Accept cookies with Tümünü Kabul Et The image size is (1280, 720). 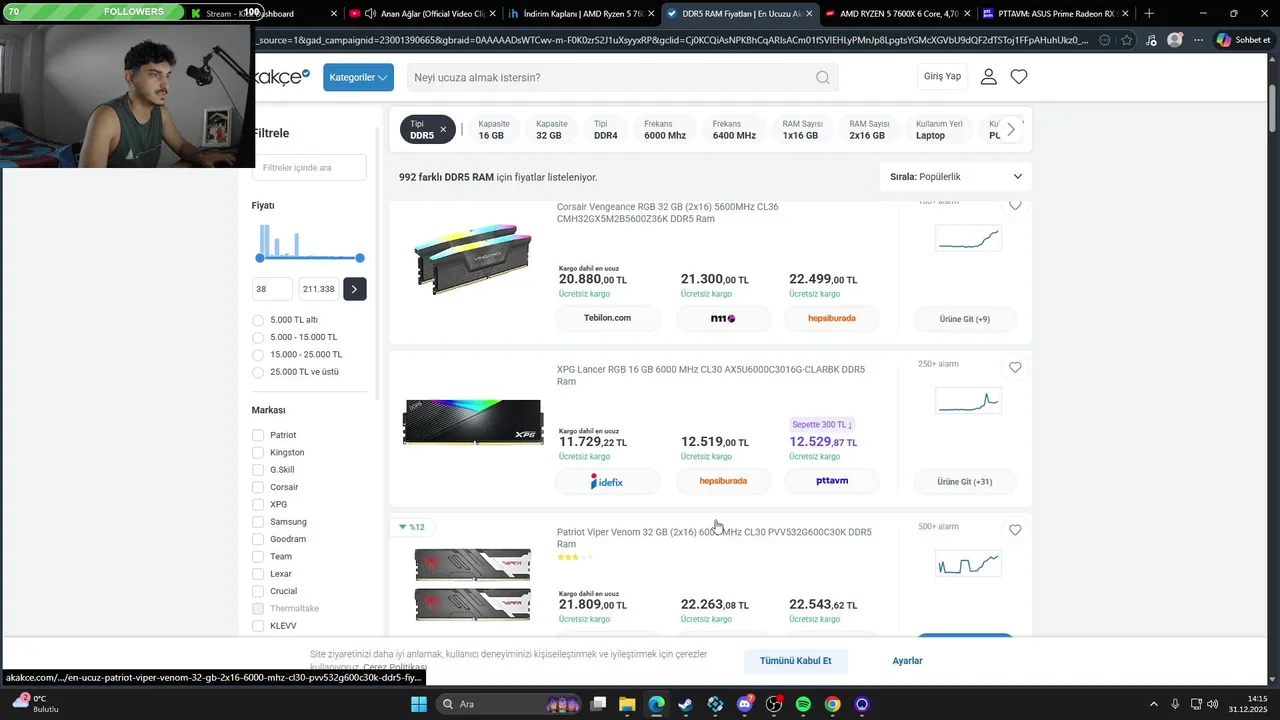(795, 661)
